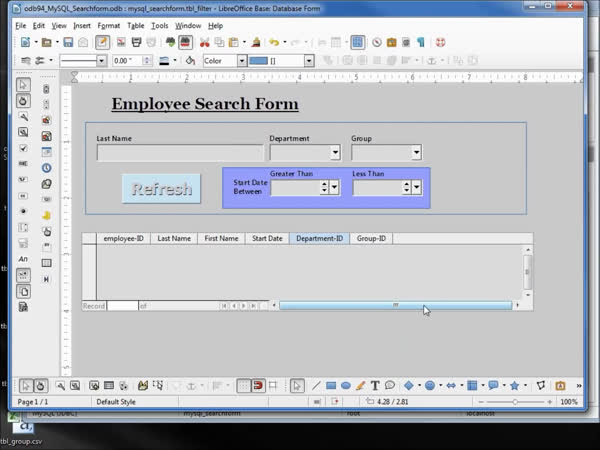Open the Department dropdown list

point(335,153)
